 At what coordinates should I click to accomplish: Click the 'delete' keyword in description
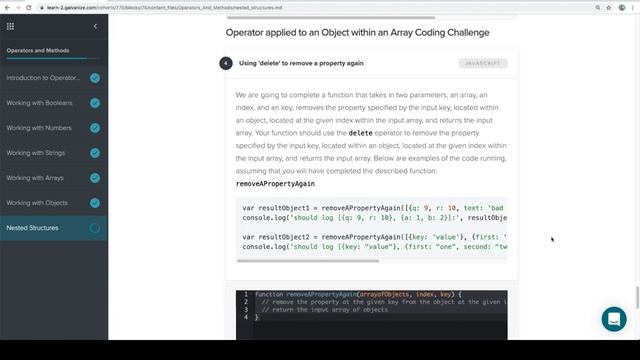click(360, 133)
